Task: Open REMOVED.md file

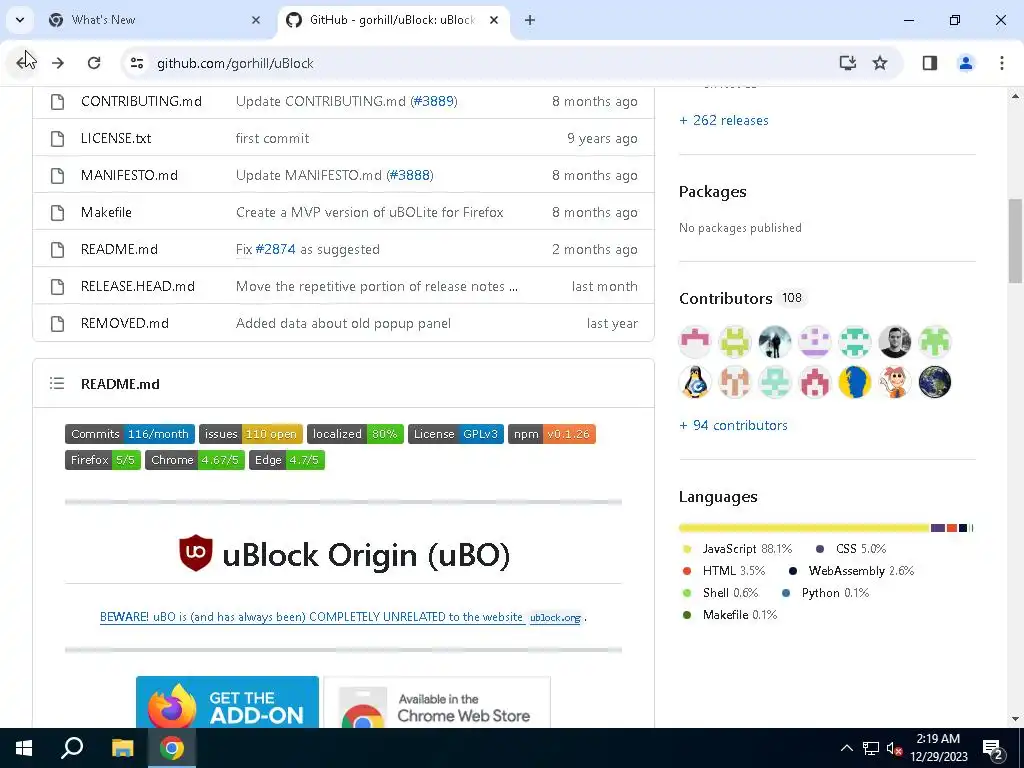Action: pos(125,323)
